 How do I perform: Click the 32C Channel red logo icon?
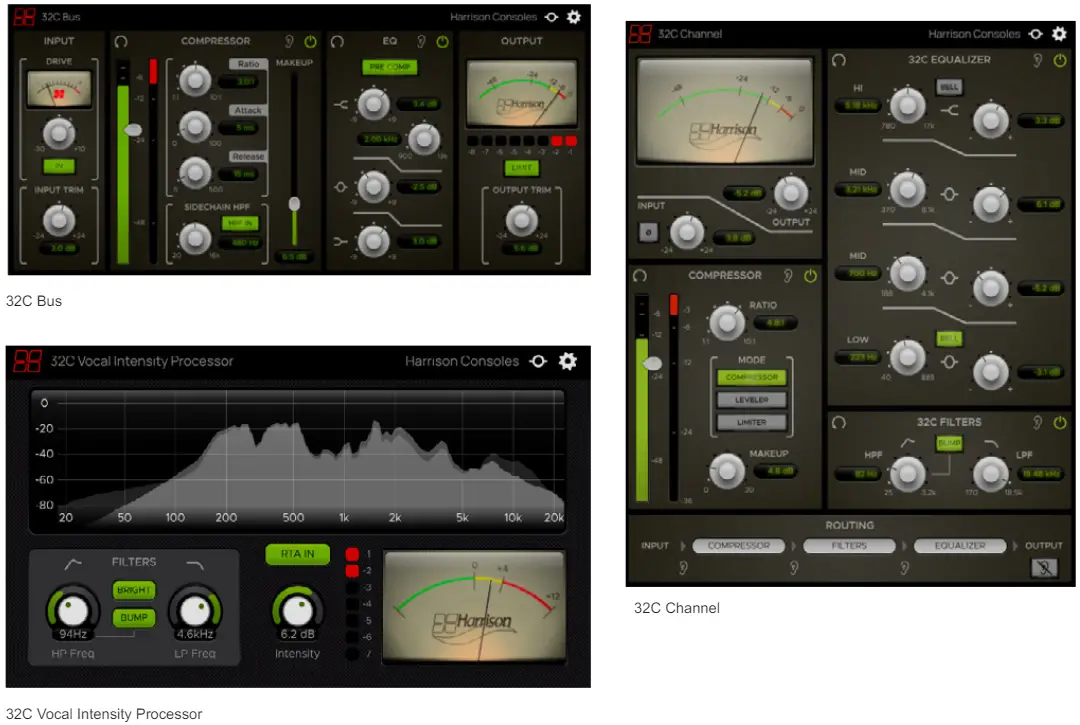[640, 34]
